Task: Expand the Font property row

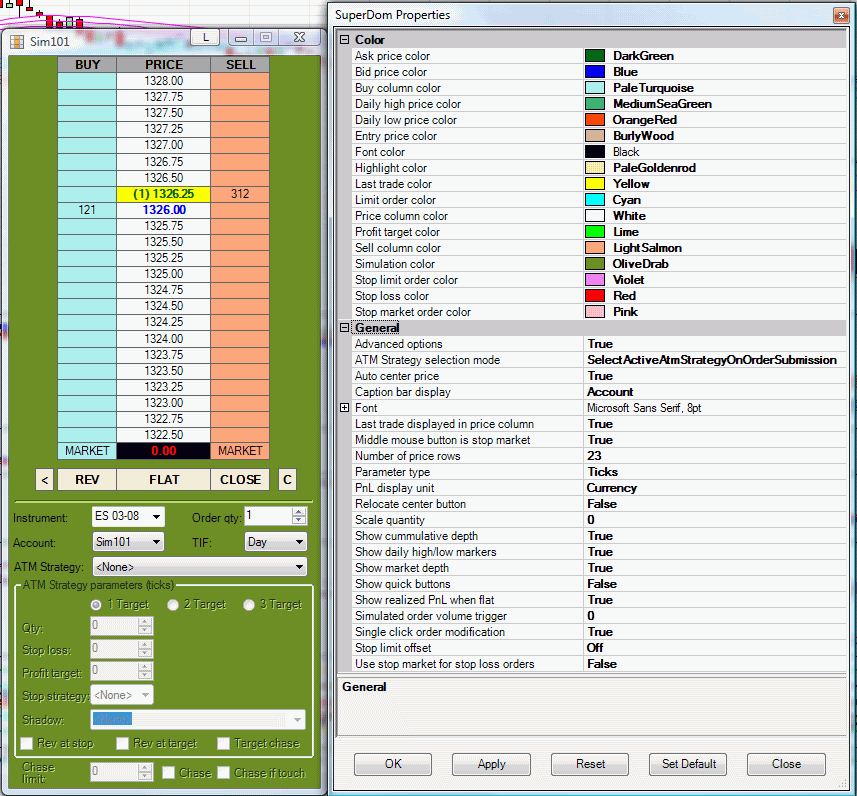Action: coord(344,407)
